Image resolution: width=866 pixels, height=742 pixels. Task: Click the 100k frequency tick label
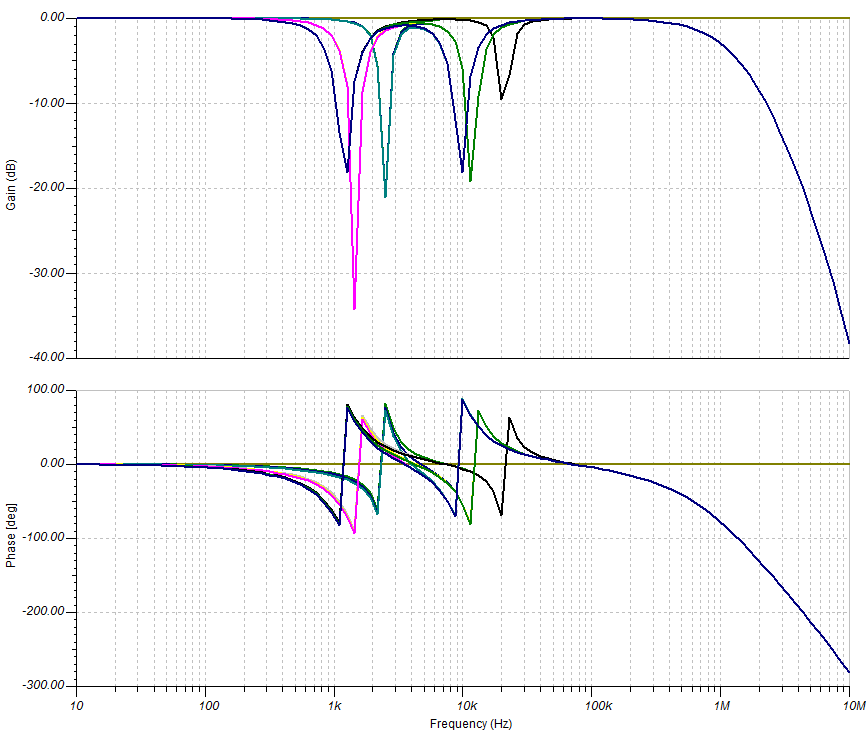[598, 706]
